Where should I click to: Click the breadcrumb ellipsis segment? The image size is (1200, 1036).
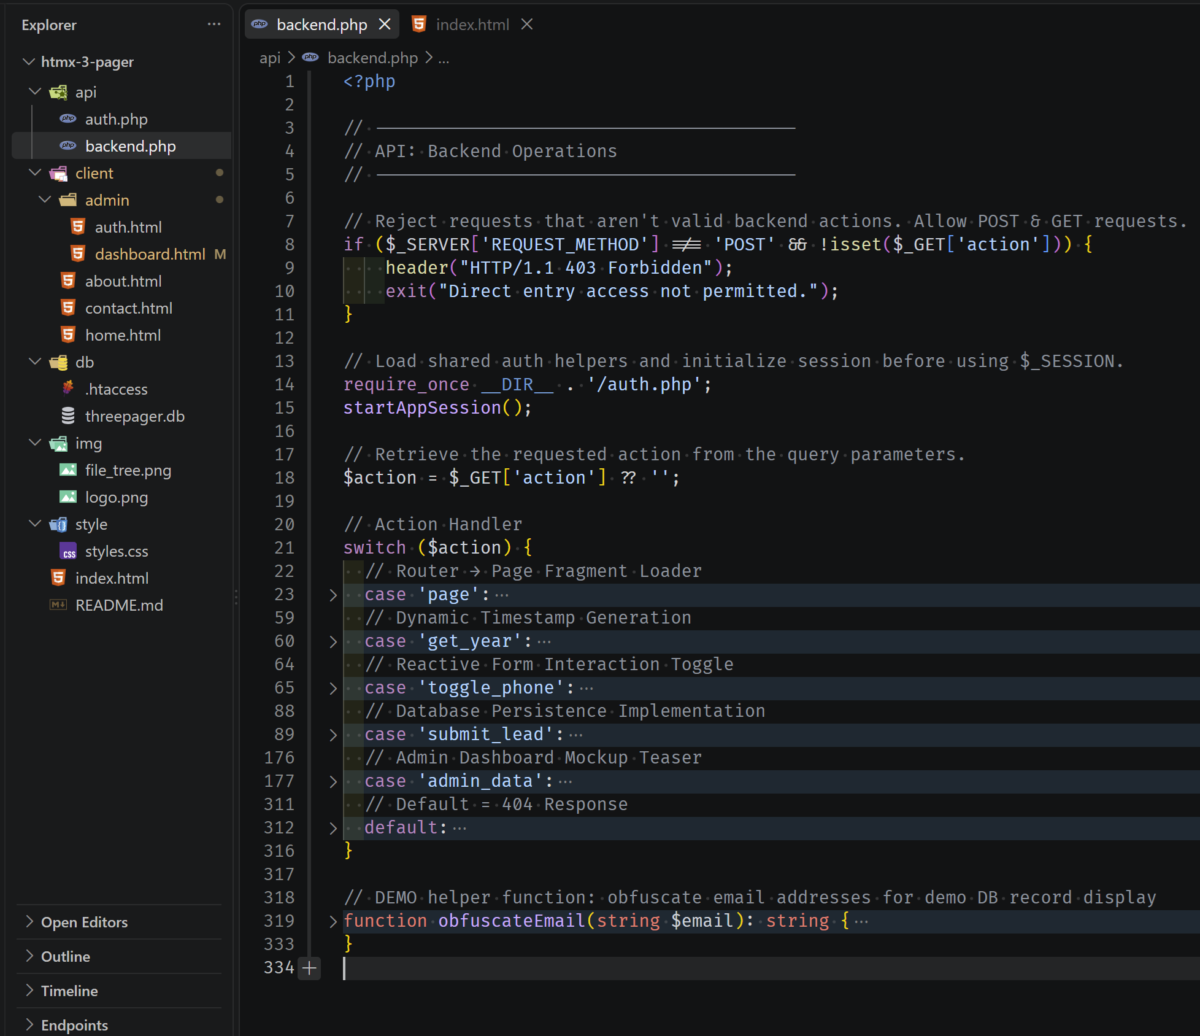pyautogui.click(x=444, y=58)
